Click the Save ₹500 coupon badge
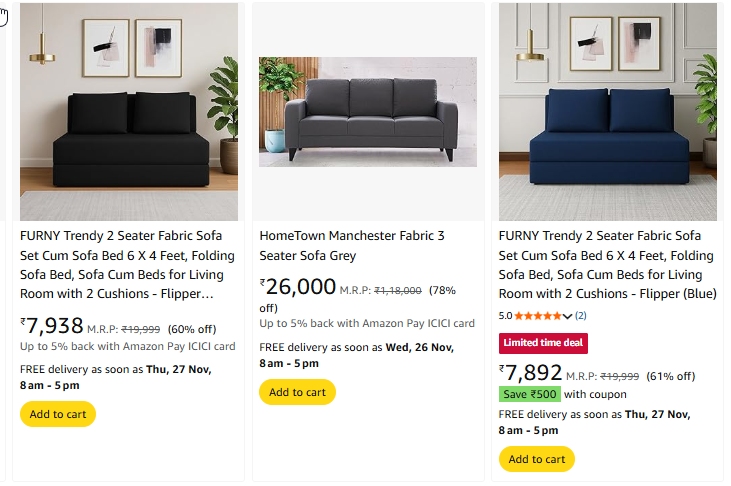 [530, 394]
